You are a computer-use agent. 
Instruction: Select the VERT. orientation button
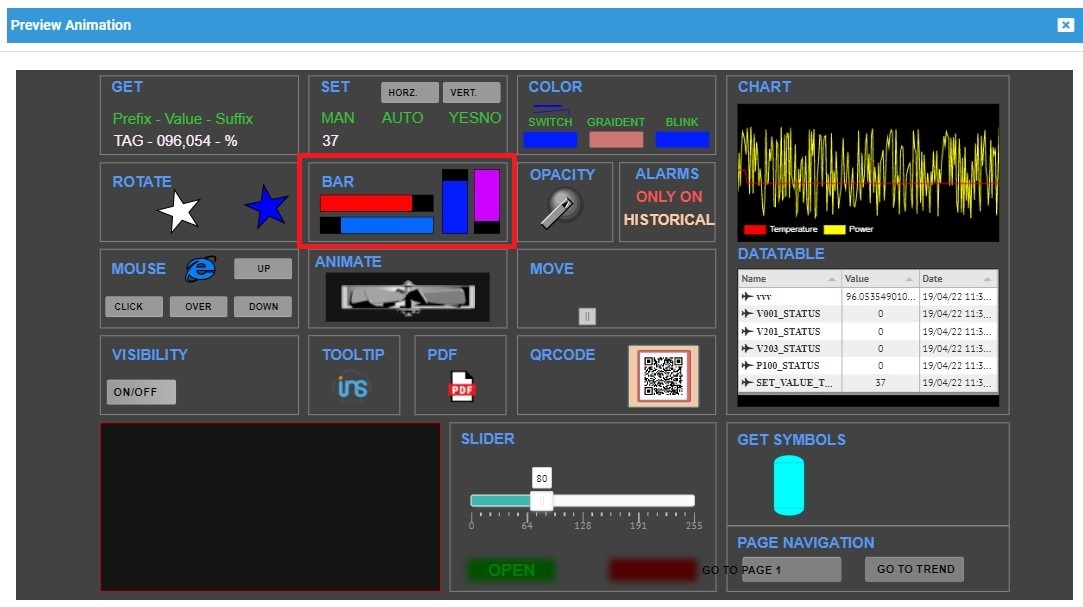point(471,93)
